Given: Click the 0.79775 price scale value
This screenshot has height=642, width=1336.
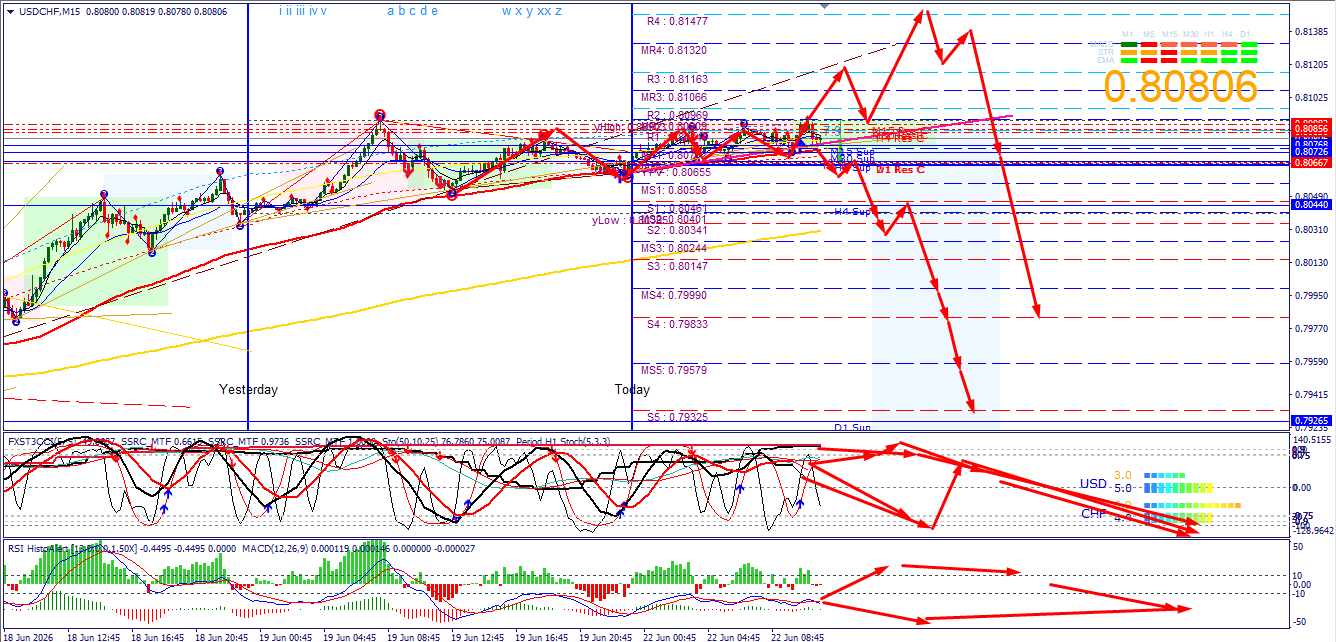Looking at the screenshot, I should click(x=1310, y=329).
